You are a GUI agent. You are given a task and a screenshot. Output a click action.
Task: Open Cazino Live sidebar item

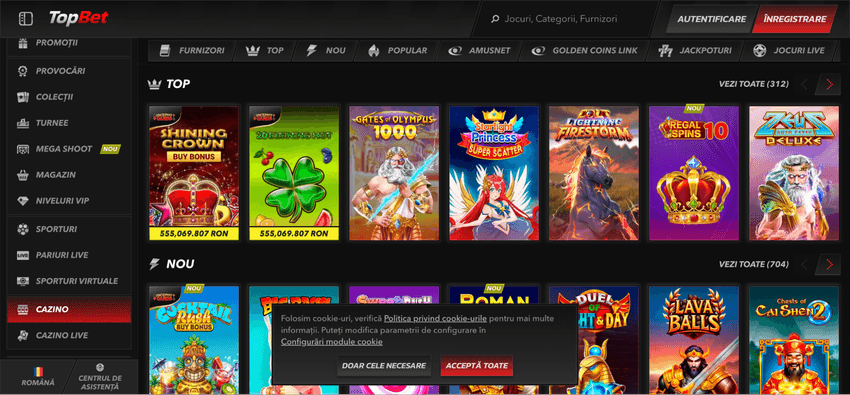click(69, 335)
